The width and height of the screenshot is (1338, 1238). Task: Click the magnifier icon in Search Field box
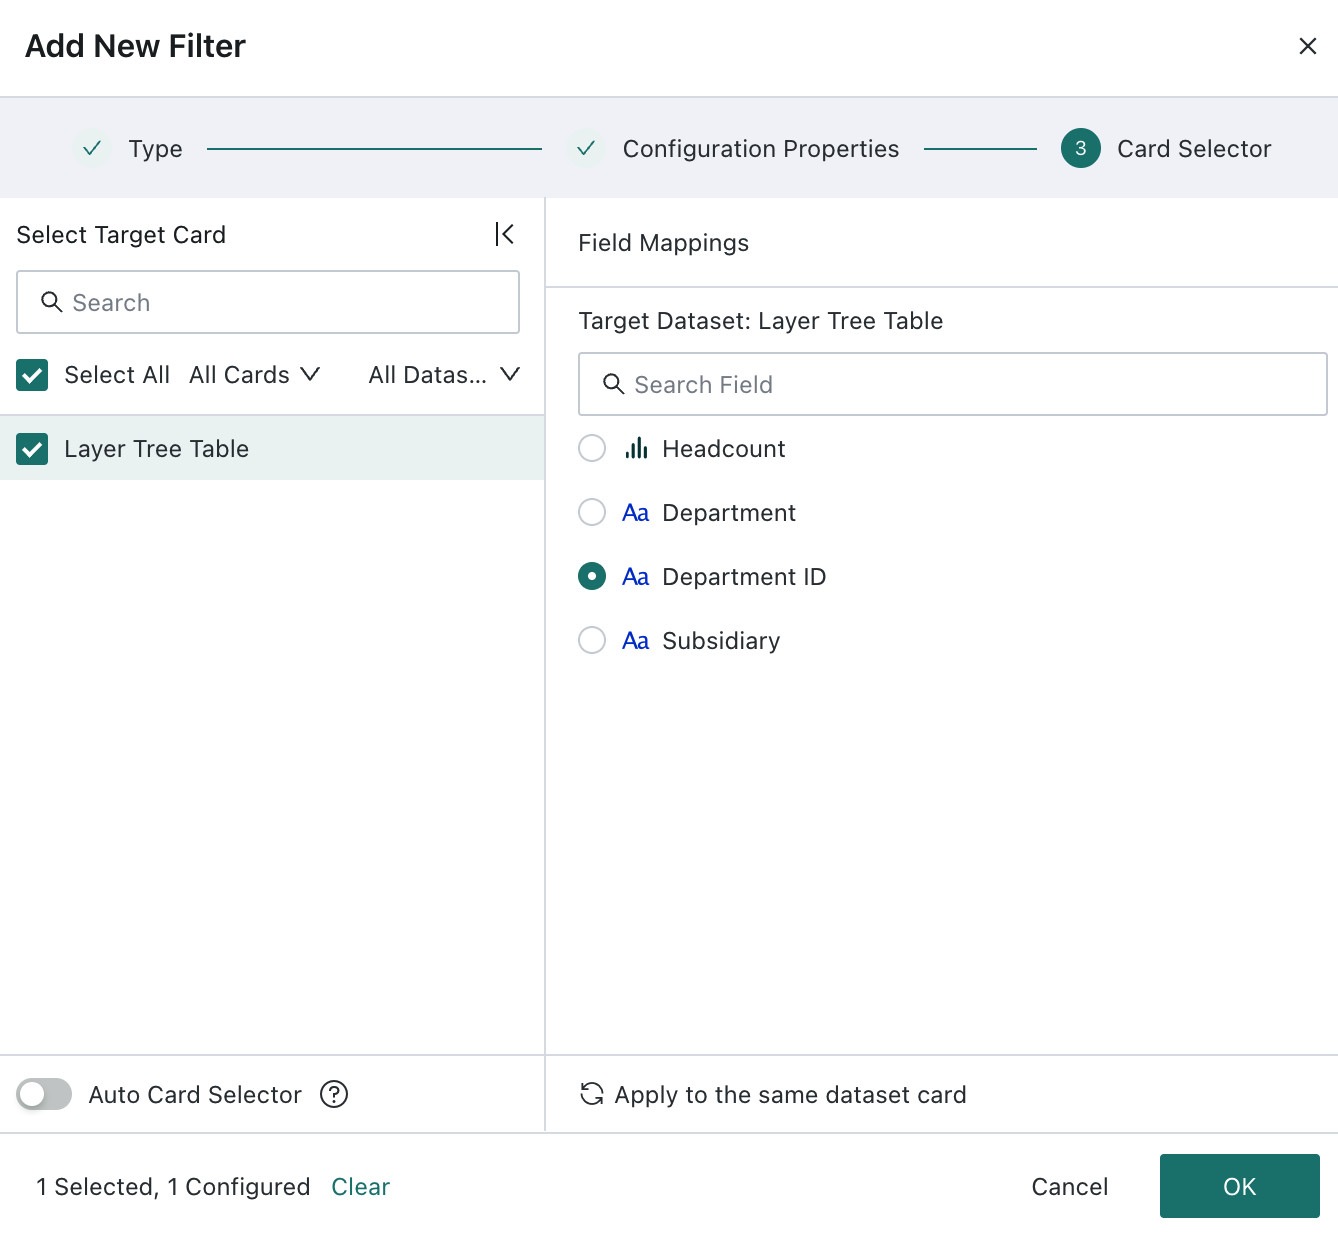click(x=614, y=384)
